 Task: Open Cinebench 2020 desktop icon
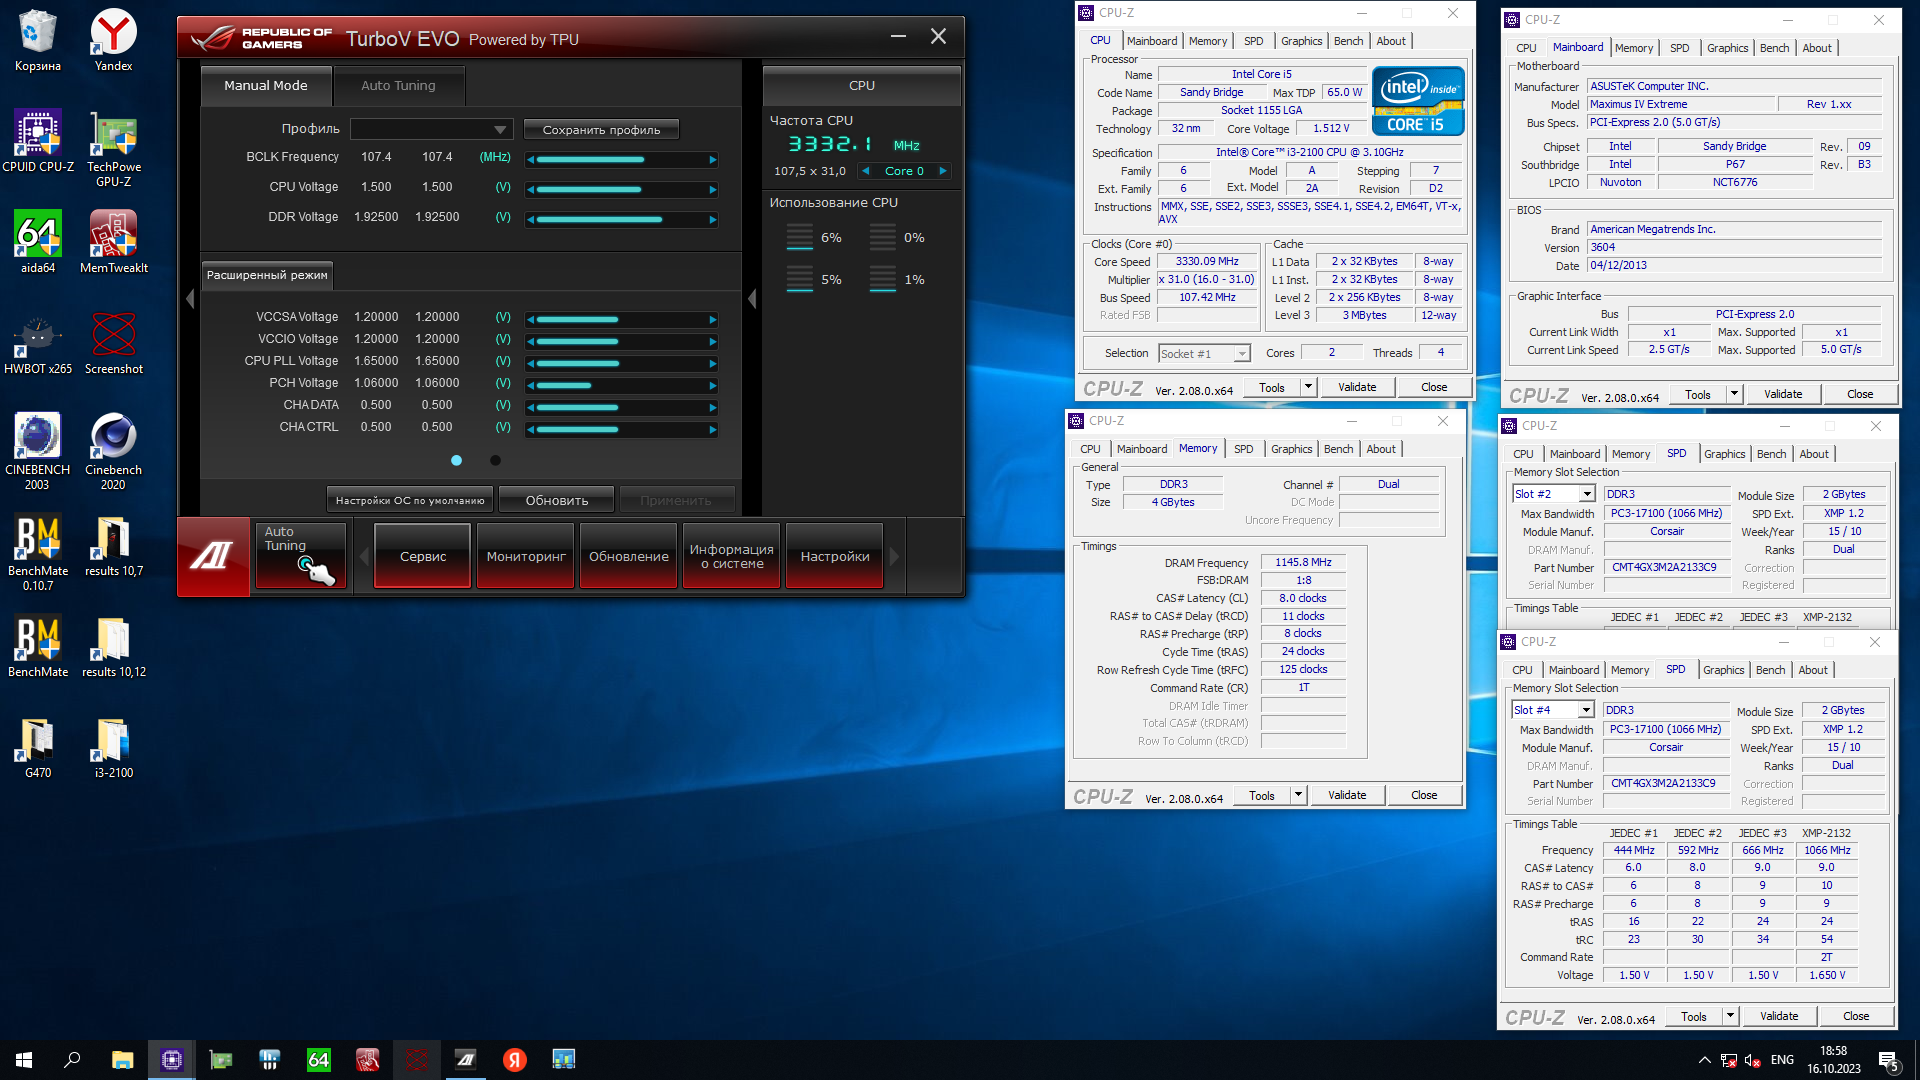(x=113, y=451)
